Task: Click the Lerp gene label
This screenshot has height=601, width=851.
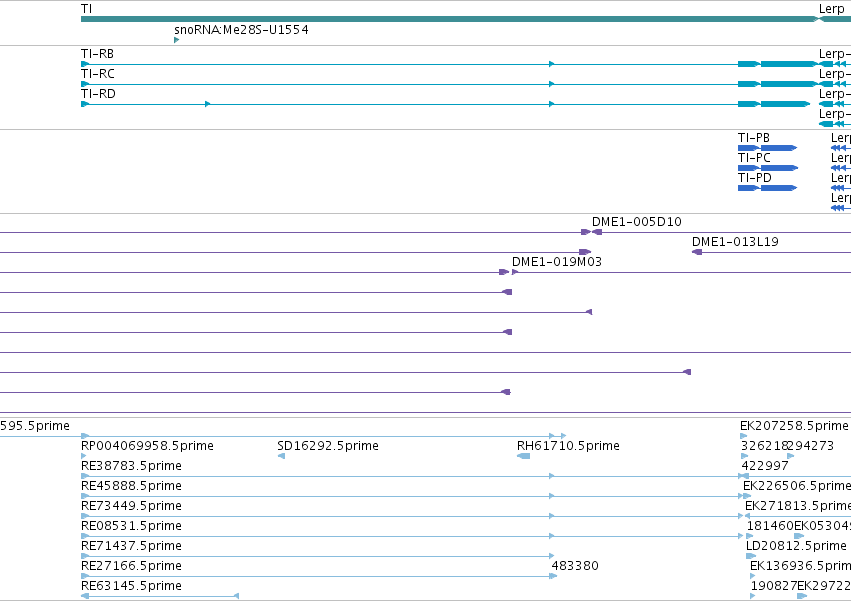Action: pyautogui.click(x=831, y=9)
